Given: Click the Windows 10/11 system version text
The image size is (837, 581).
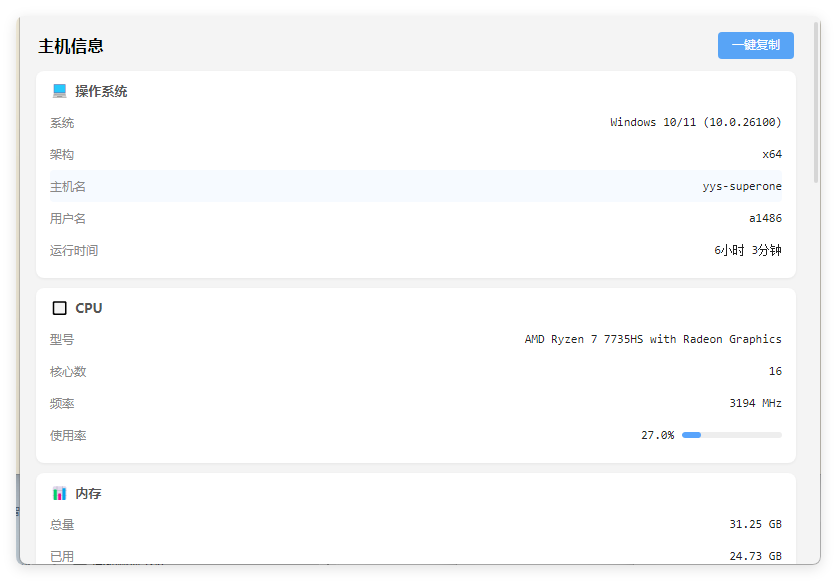Looking at the screenshot, I should [x=696, y=122].
